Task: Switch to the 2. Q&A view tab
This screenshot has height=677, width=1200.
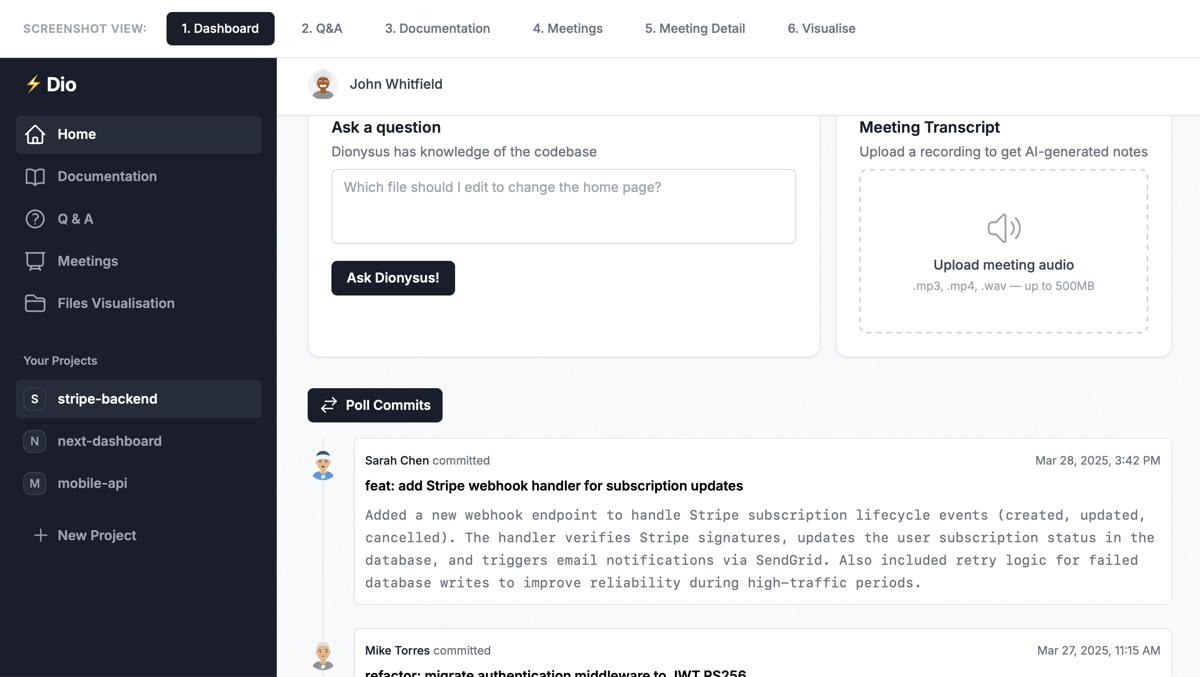Action: point(322,28)
